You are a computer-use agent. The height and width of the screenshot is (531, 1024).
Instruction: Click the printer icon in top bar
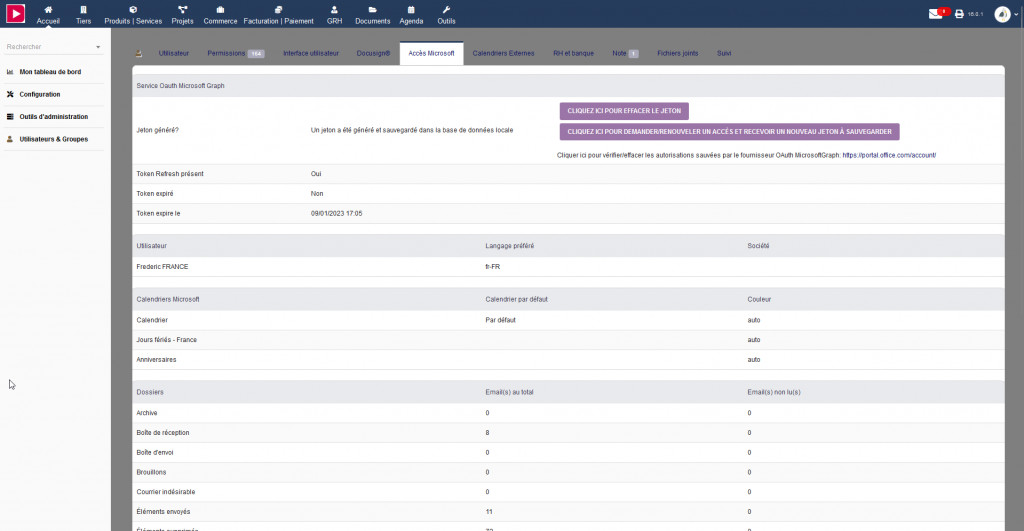click(959, 14)
